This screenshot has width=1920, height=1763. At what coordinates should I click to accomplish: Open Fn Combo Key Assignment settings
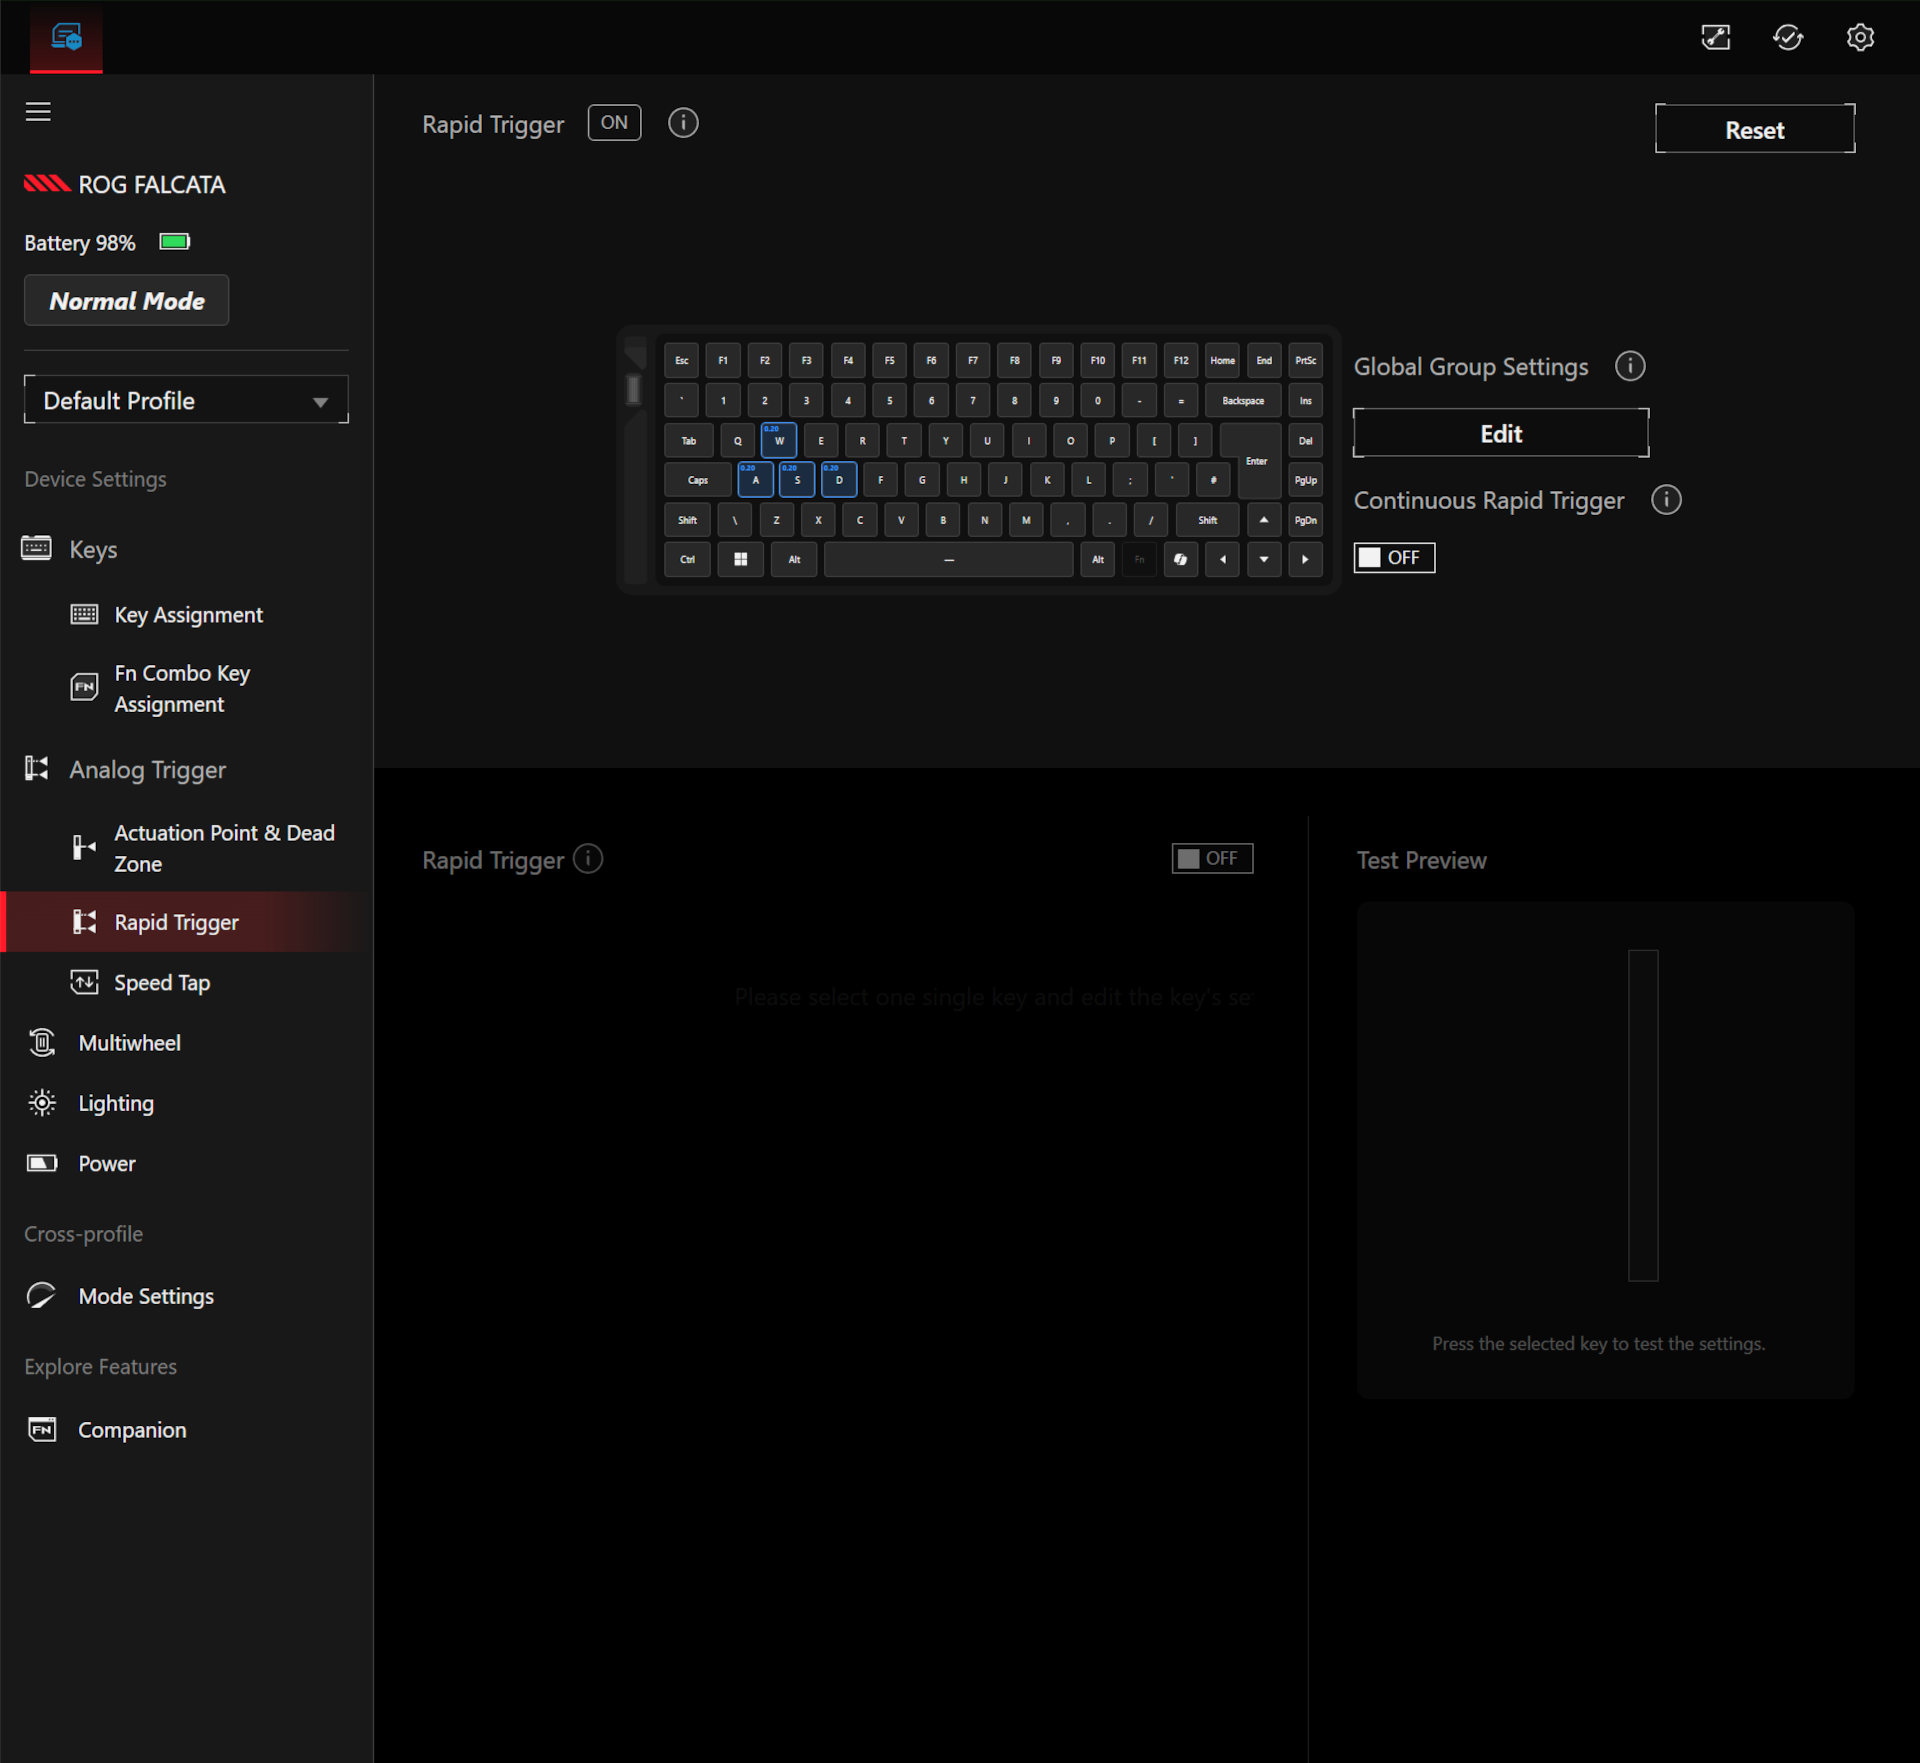tap(182, 688)
